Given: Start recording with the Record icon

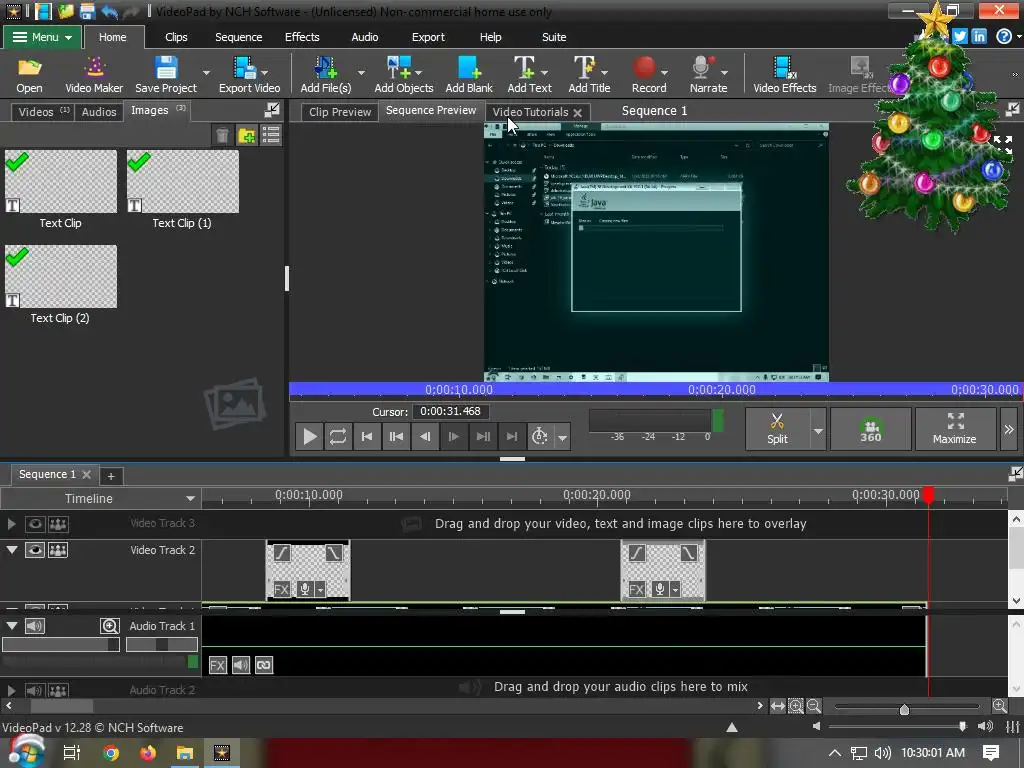Looking at the screenshot, I should click(648, 74).
